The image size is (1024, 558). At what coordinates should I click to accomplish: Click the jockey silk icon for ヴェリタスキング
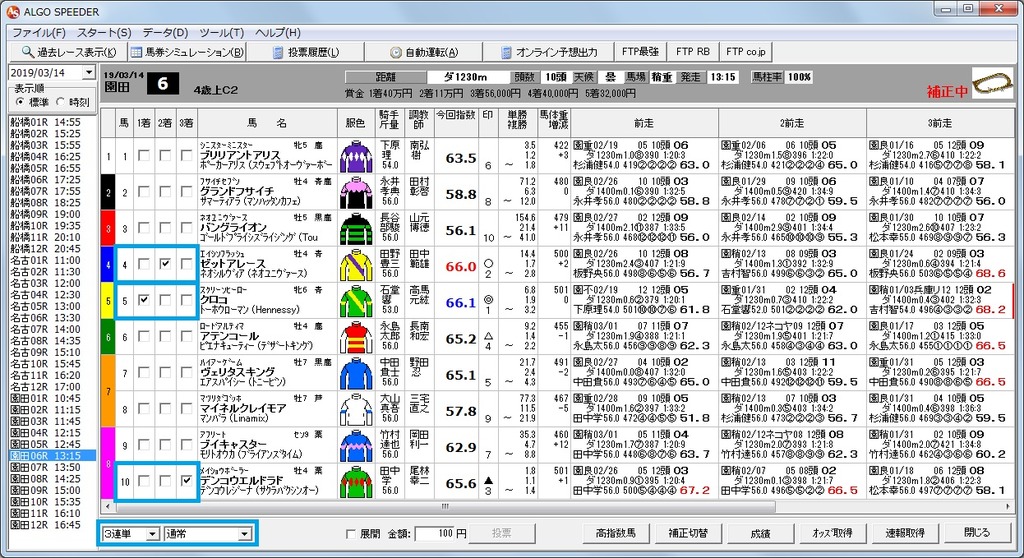click(x=356, y=374)
